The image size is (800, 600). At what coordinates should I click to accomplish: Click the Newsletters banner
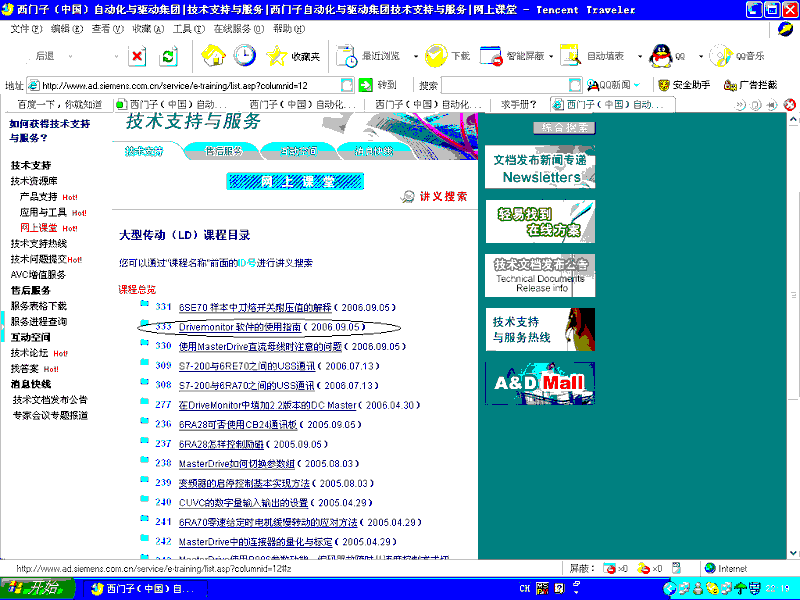point(540,167)
